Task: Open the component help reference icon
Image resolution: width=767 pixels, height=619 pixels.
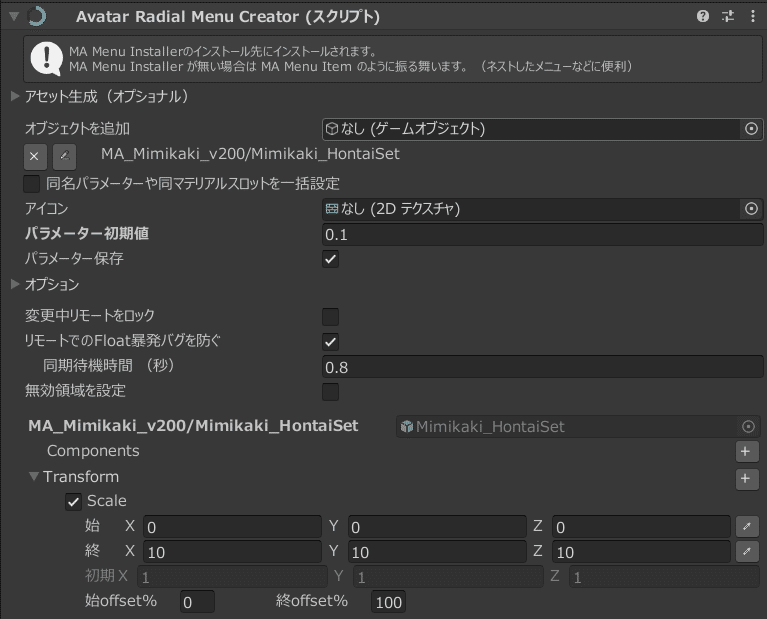Action: (x=702, y=16)
